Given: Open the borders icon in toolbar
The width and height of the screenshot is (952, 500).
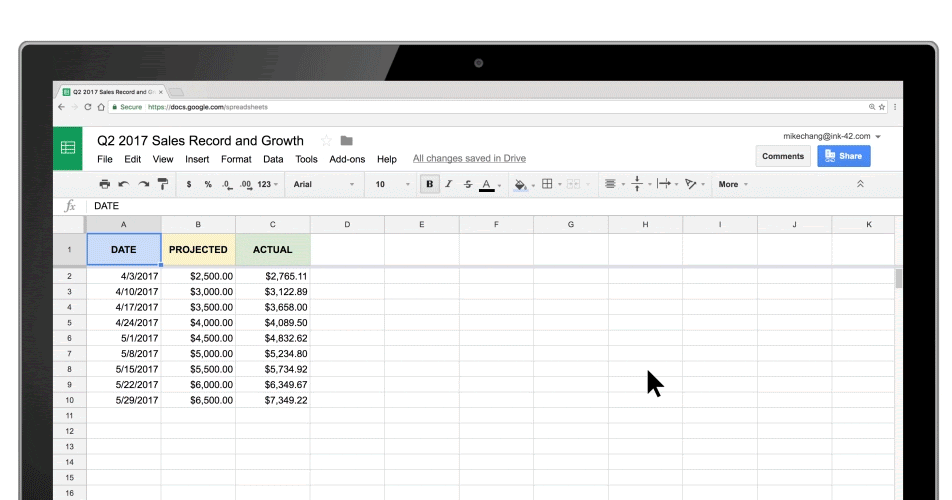Looking at the screenshot, I should coord(547,184).
